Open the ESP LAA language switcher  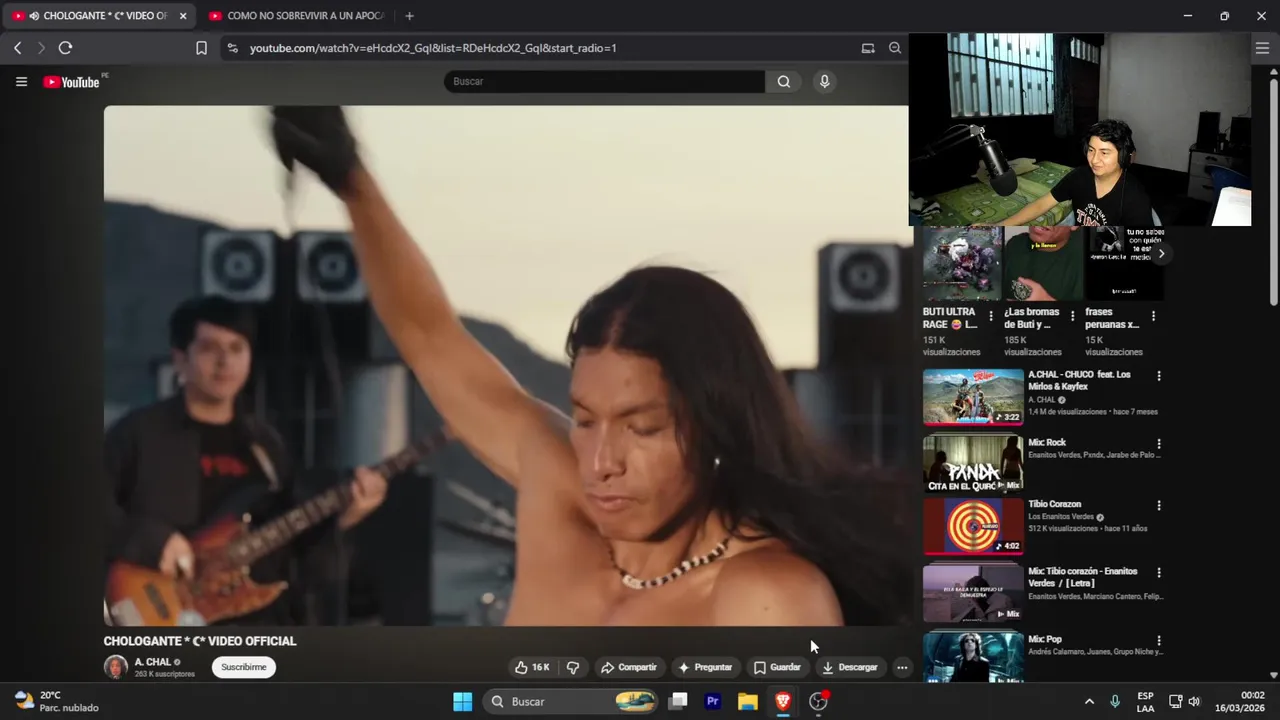(1146, 702)
